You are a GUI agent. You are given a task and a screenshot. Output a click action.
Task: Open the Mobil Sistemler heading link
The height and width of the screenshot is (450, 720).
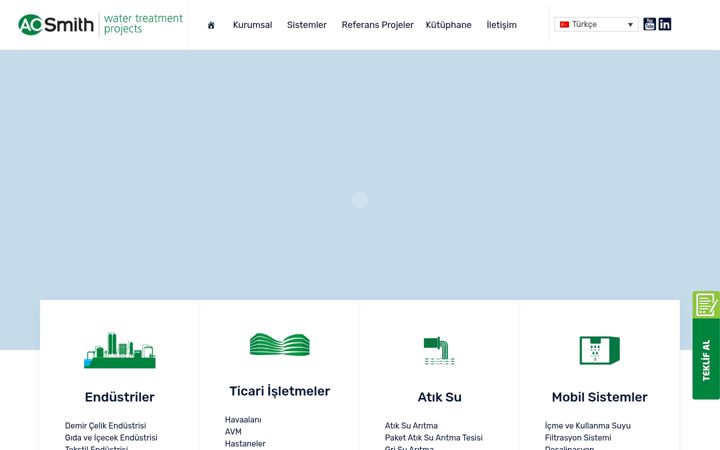tap(600, 397)
